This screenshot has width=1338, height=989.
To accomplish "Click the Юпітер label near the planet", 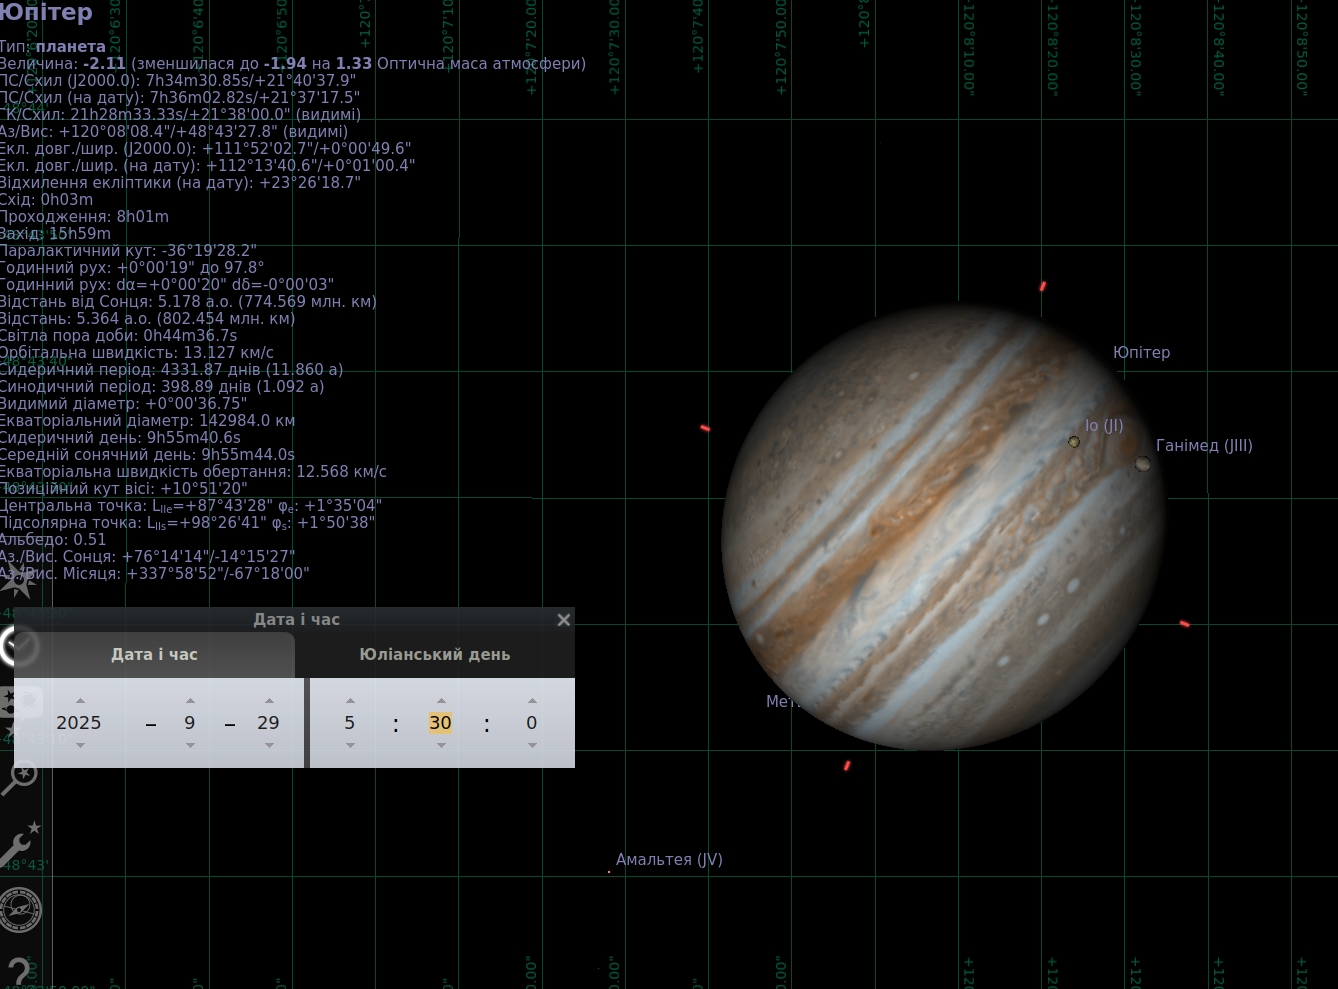I will [1141, 352].
